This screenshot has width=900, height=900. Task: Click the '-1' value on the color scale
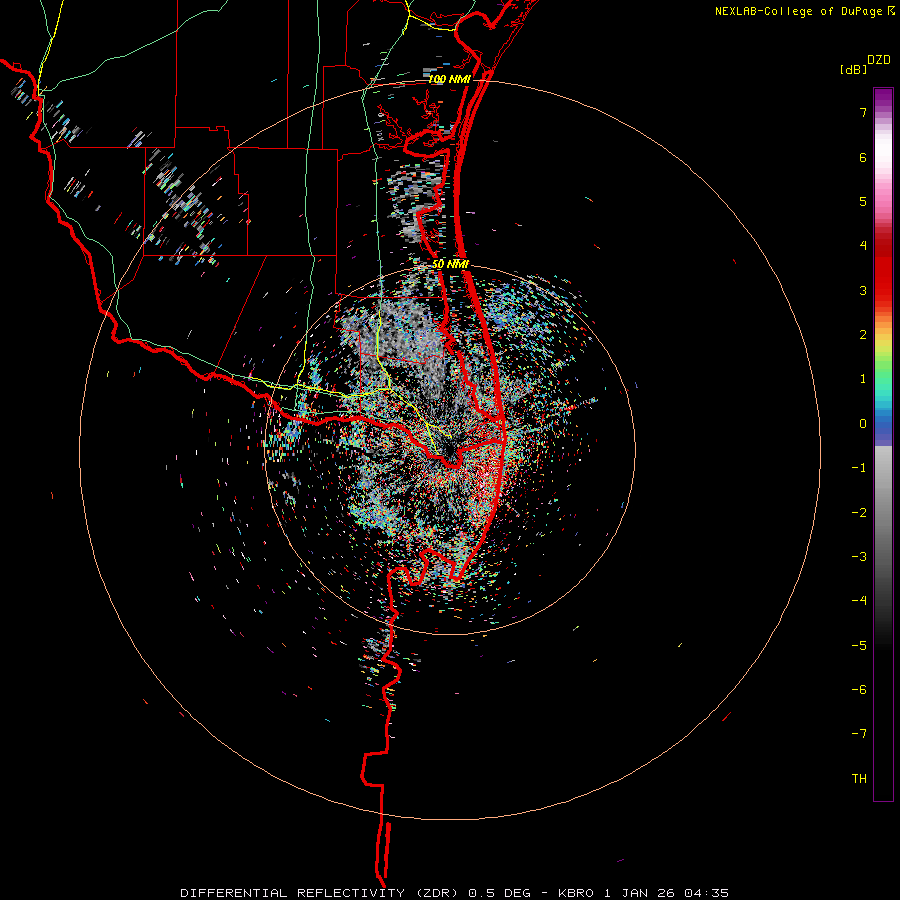(x=859, y=468)
